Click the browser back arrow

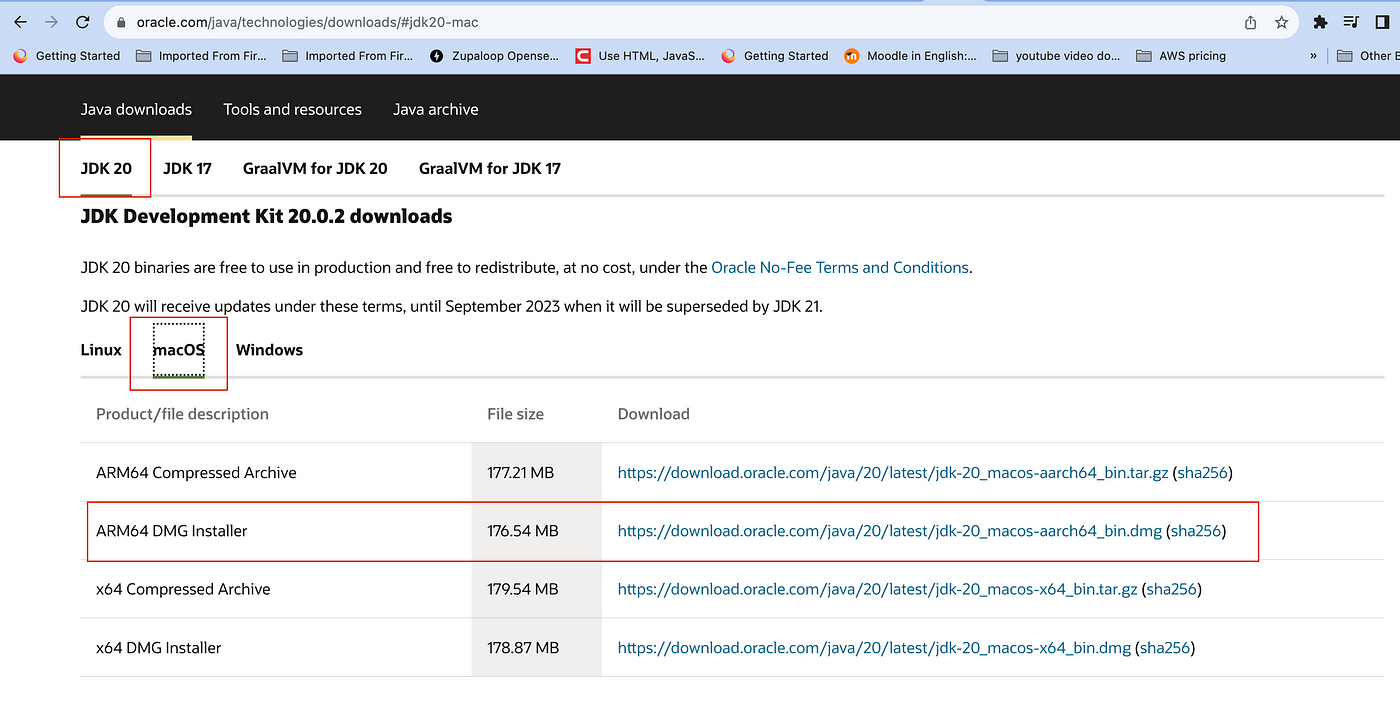(x=20, y=22)
